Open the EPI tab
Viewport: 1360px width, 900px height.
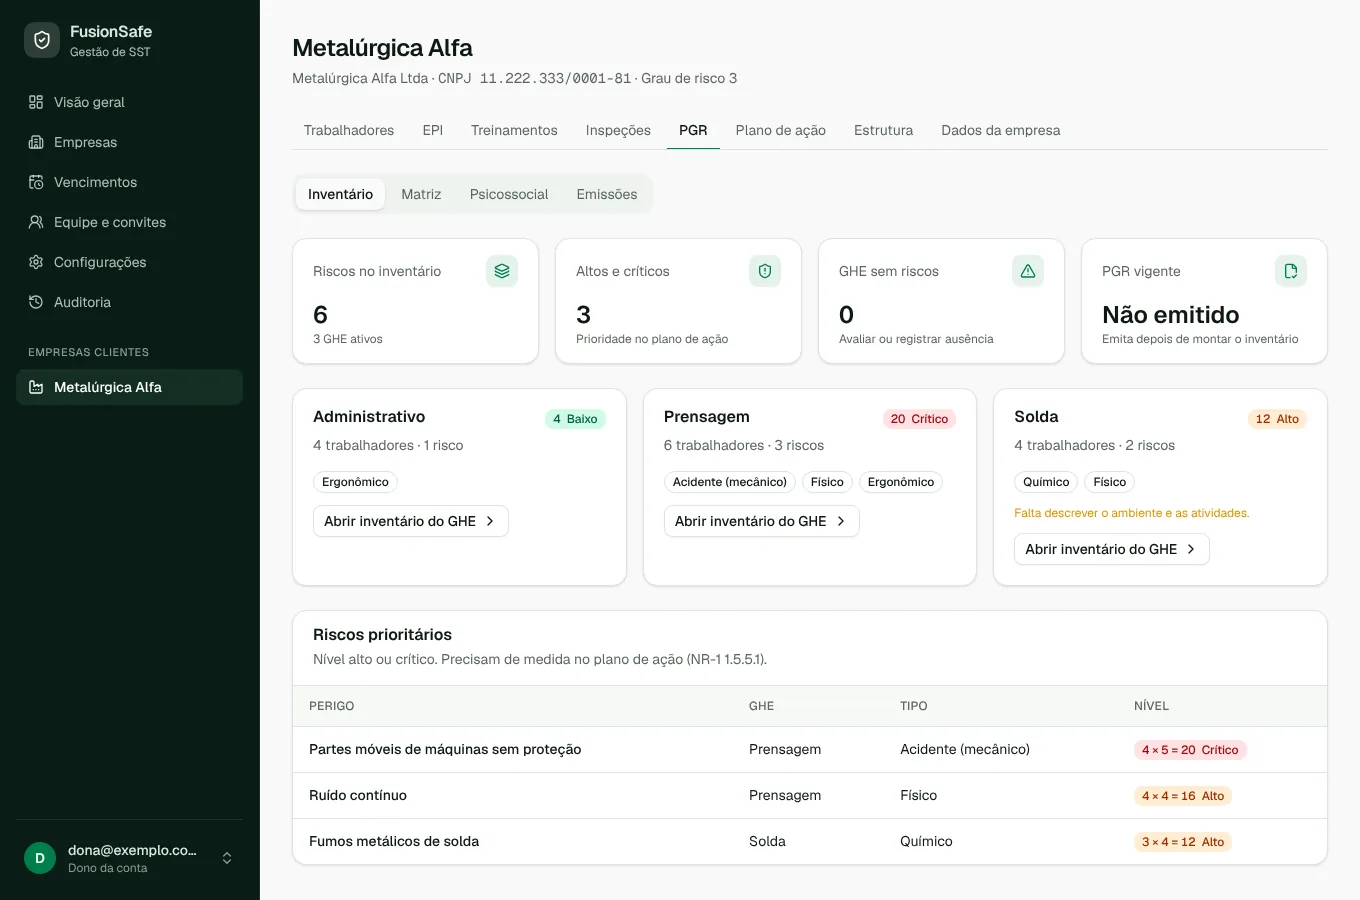coord(432,130)
